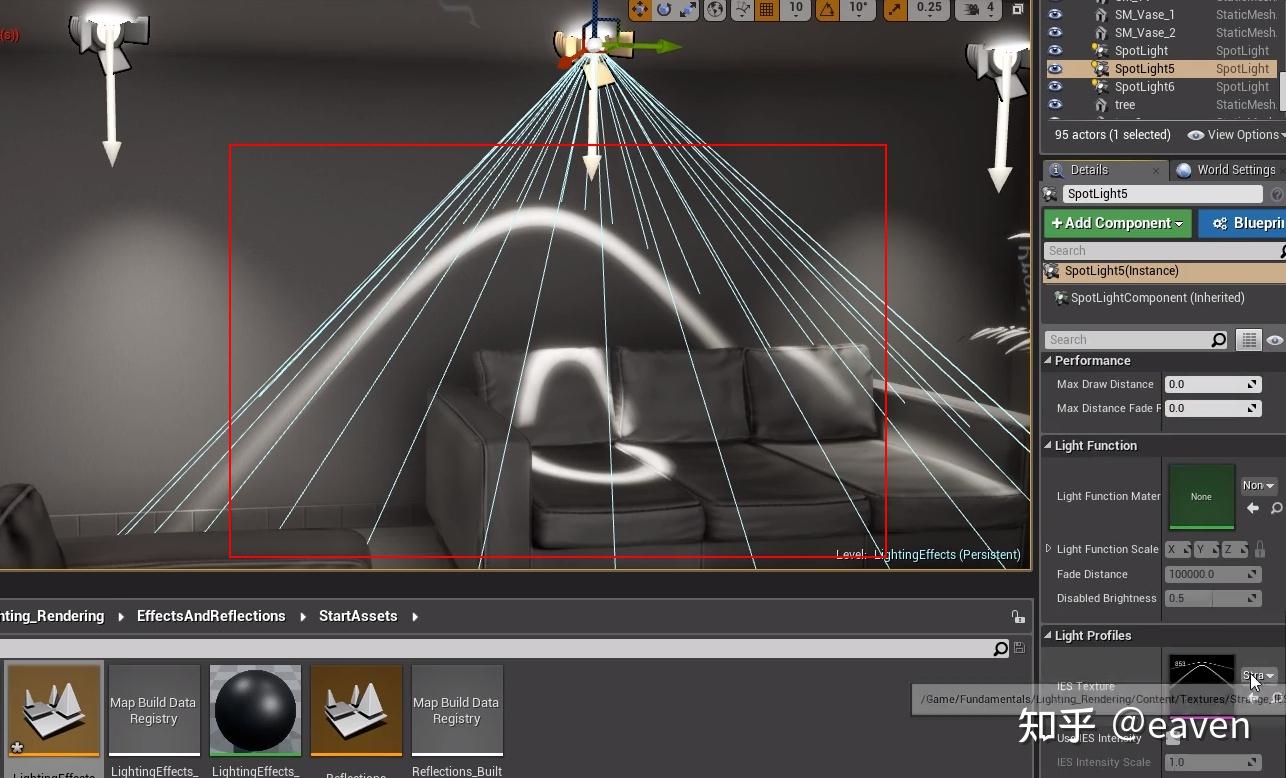Click Max Draw Distance value field
Viewport: 1286px width, 778px height.
point(1213,384)
